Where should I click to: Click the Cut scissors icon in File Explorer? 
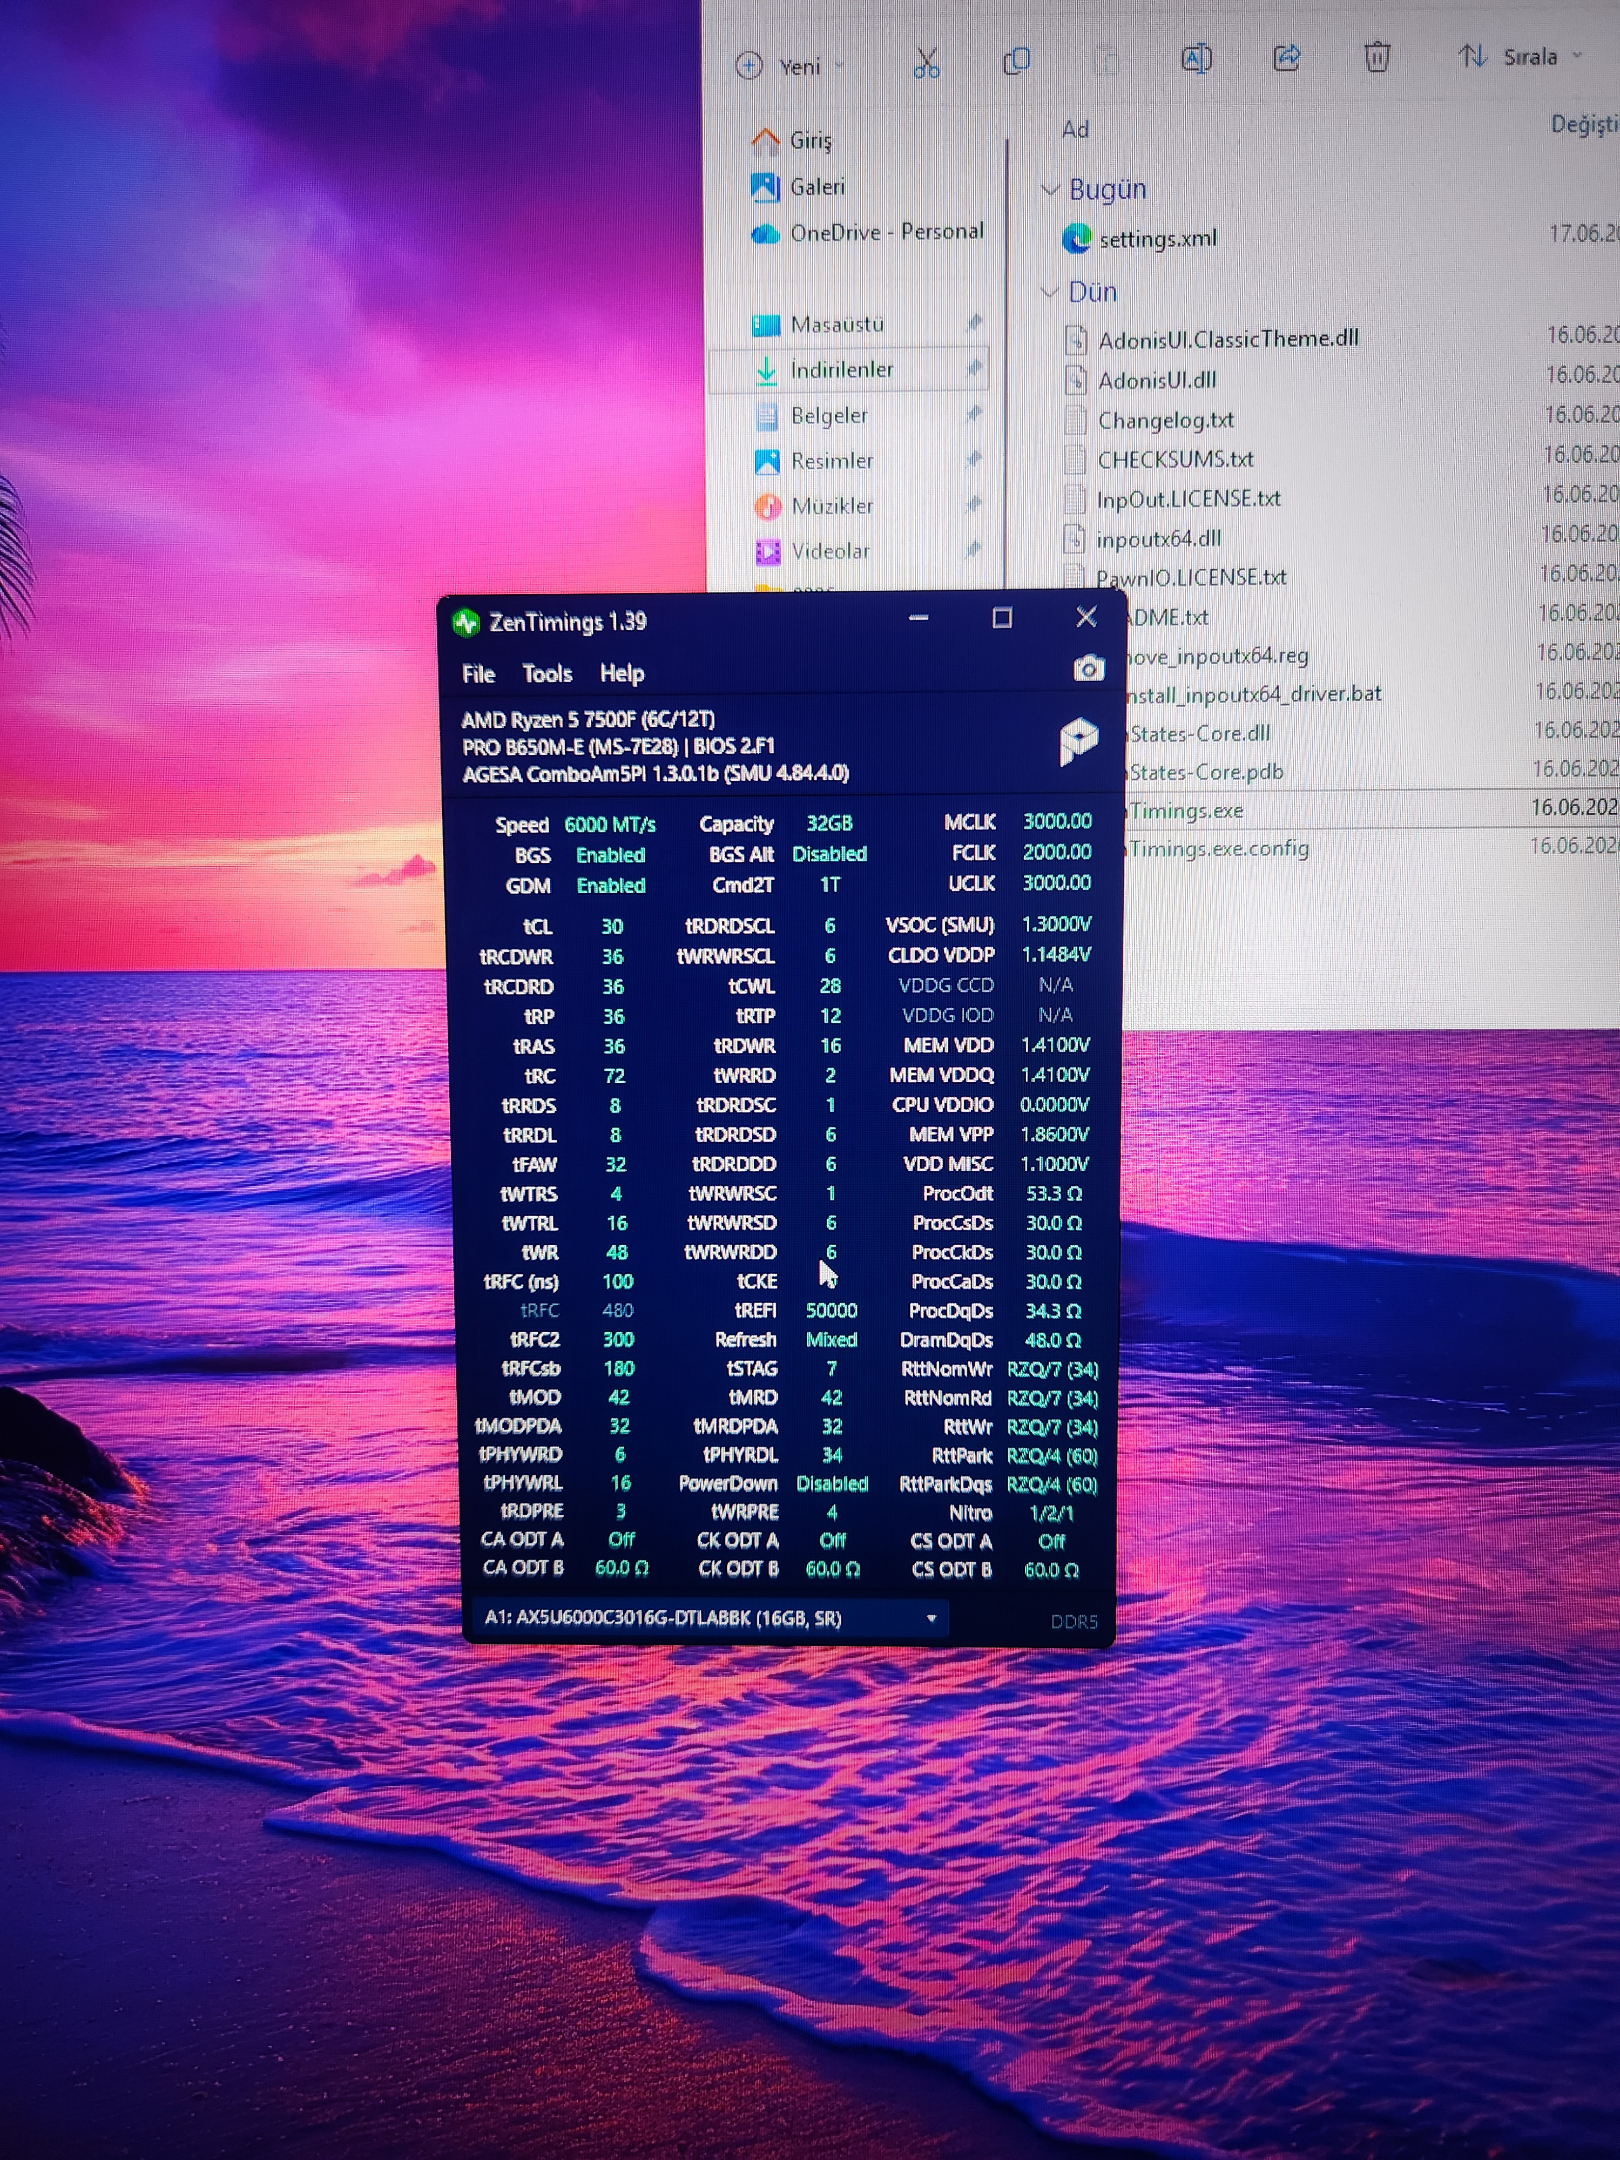(x=927, y=63)
